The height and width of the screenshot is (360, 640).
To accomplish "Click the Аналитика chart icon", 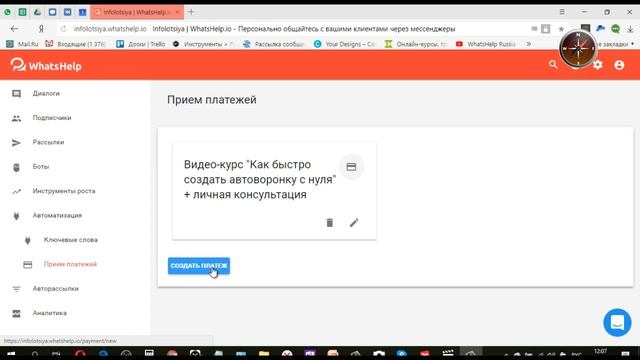I will 16,313.
